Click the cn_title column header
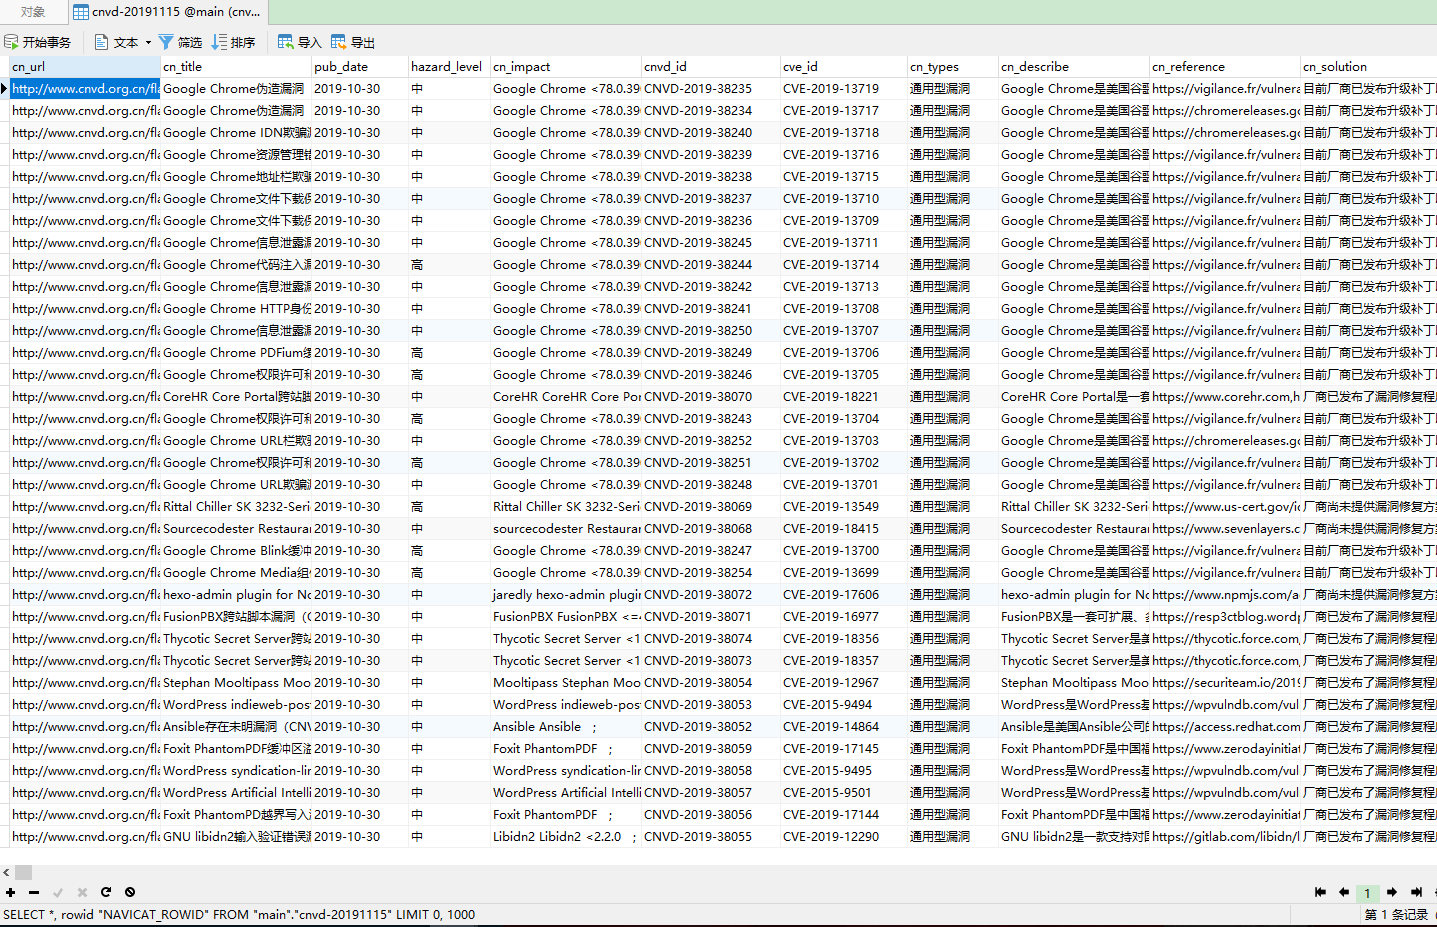The image size is (1437, 927). point(236,67)
